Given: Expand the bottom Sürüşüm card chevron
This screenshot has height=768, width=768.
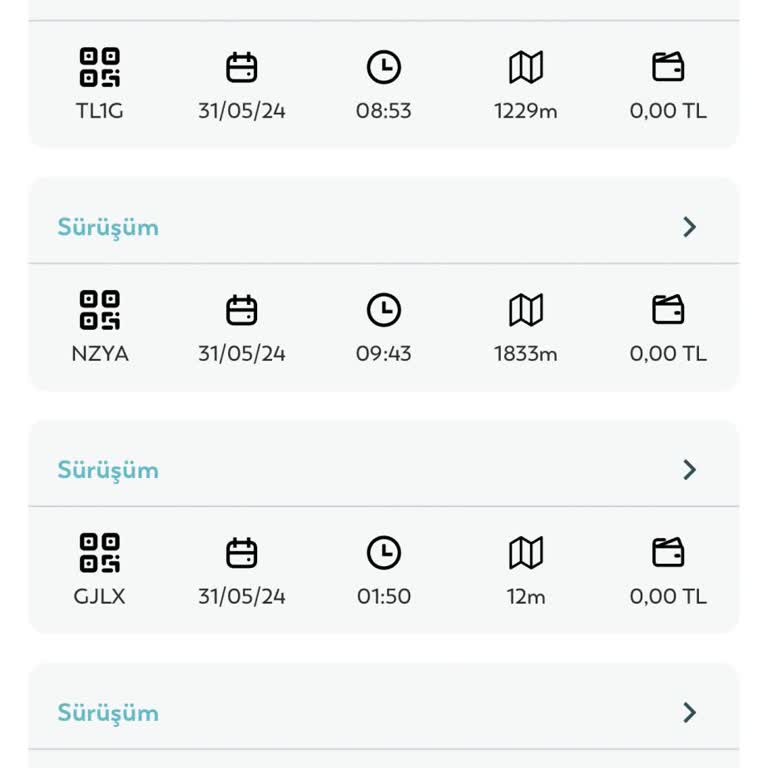Looking at the screenshot, I should point(689,712).
